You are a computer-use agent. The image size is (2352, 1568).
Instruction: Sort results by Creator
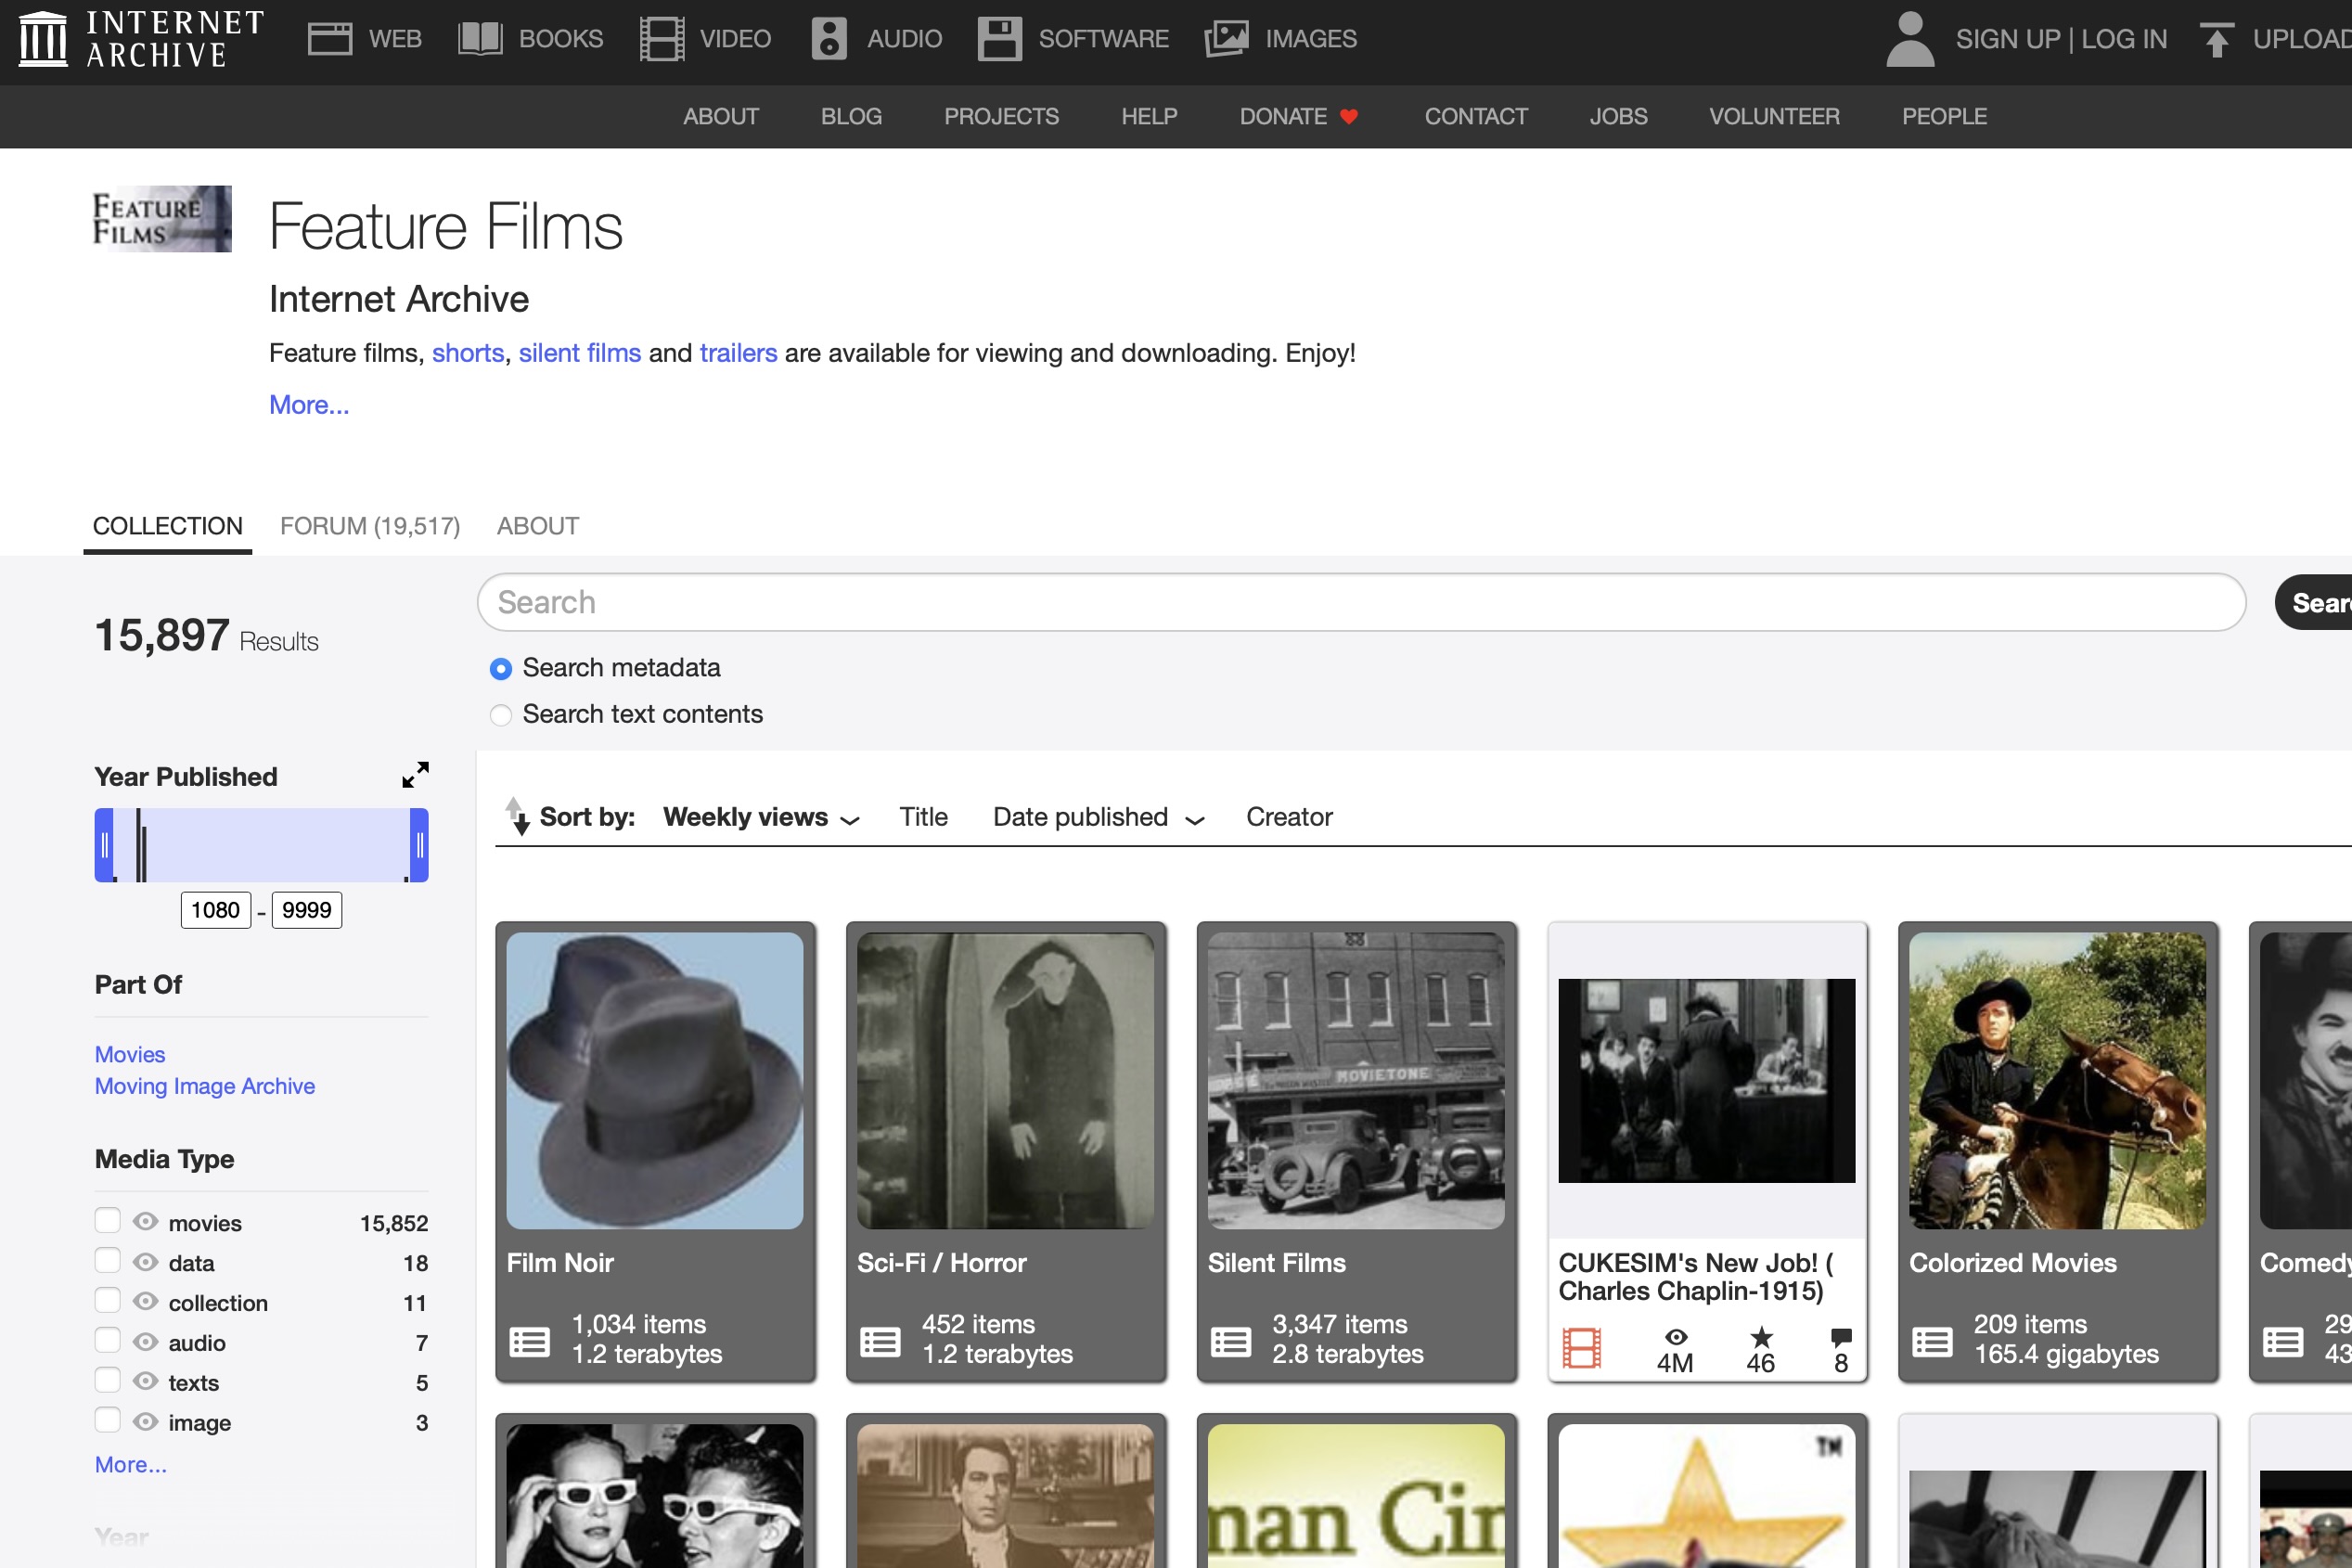1289,817
